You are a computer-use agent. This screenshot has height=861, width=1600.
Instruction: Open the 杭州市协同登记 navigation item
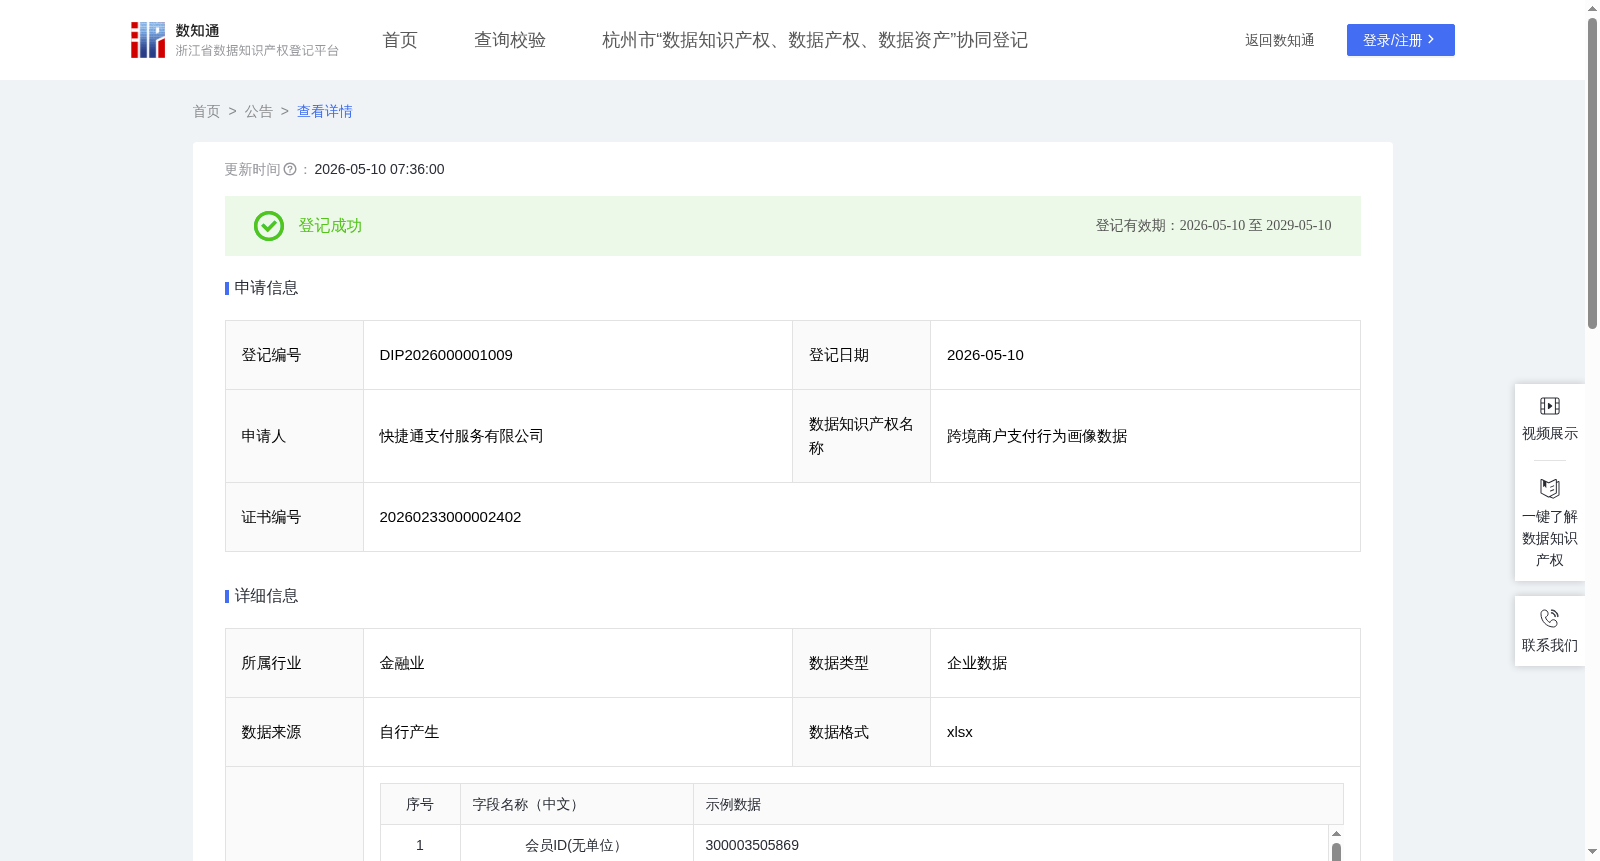point(815,40)
